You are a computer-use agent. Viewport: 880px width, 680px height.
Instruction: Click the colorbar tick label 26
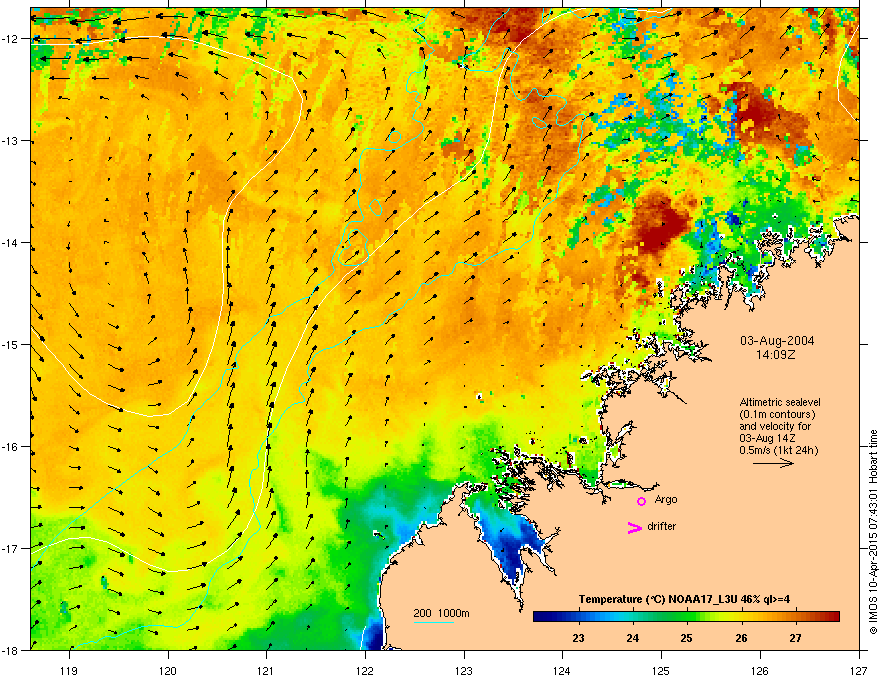point(741,638)
